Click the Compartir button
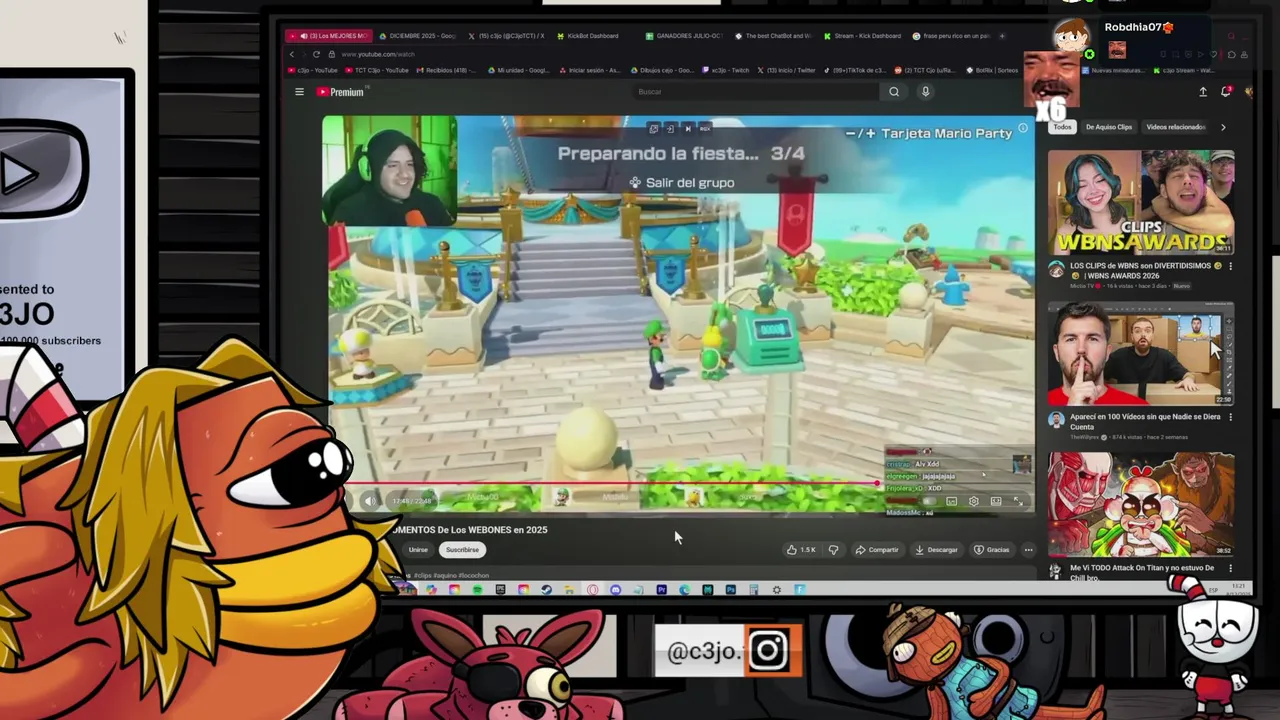The height and width of the screenshot is (720, 1280). tap(877, 549)
